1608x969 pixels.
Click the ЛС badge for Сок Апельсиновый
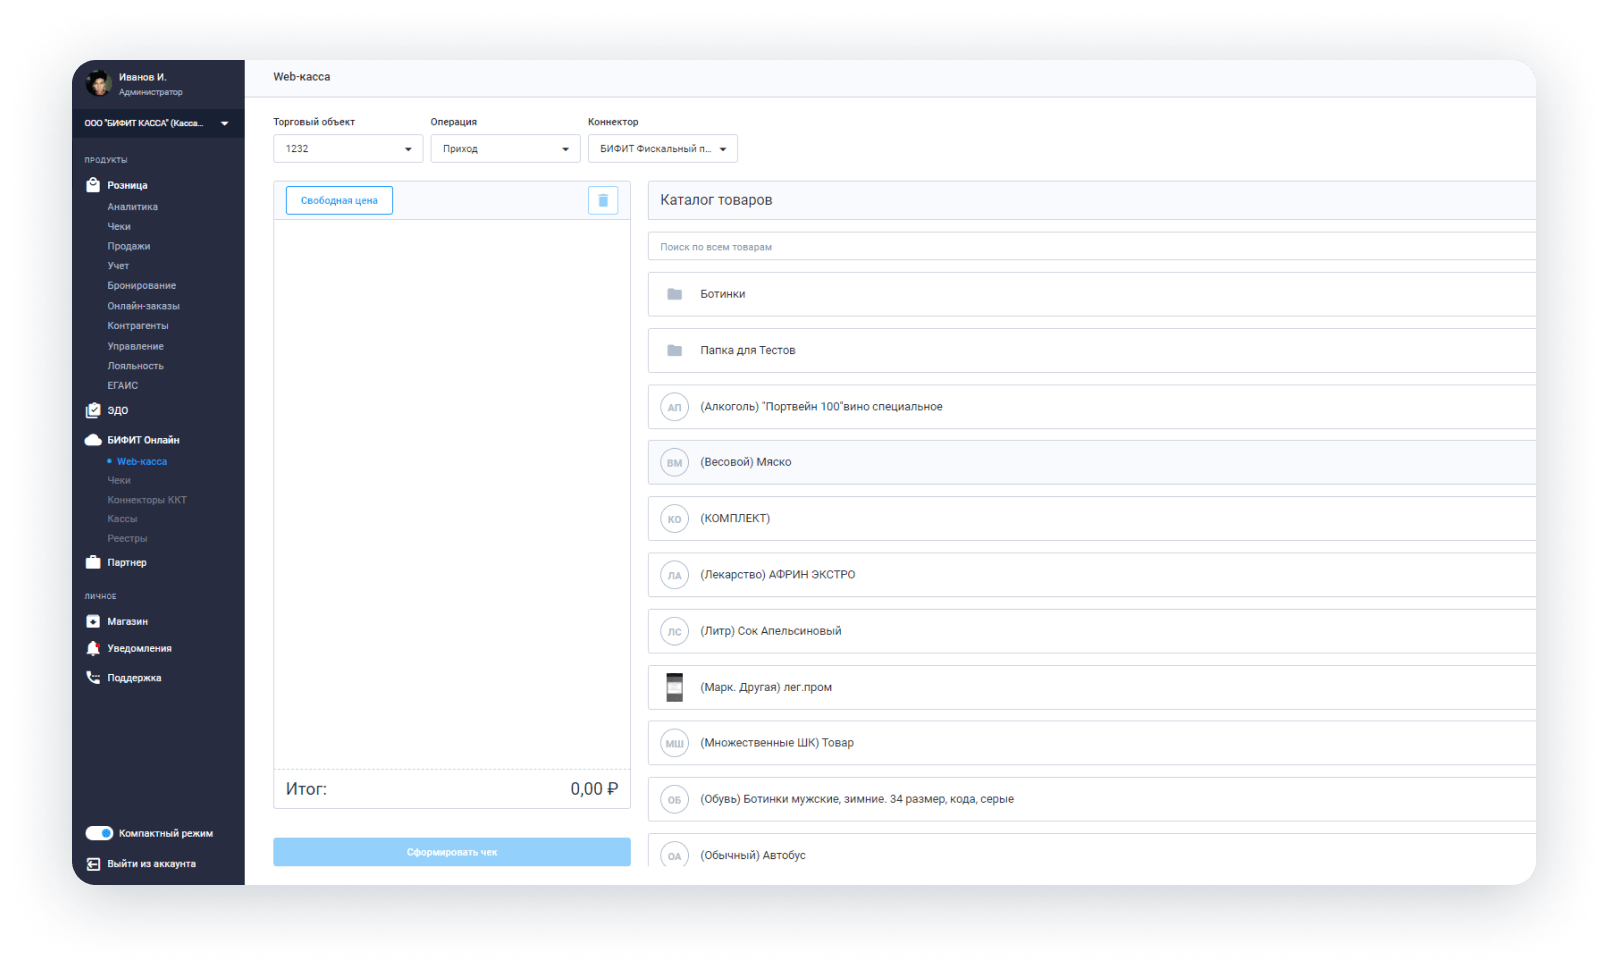click(x=675, y=631)
